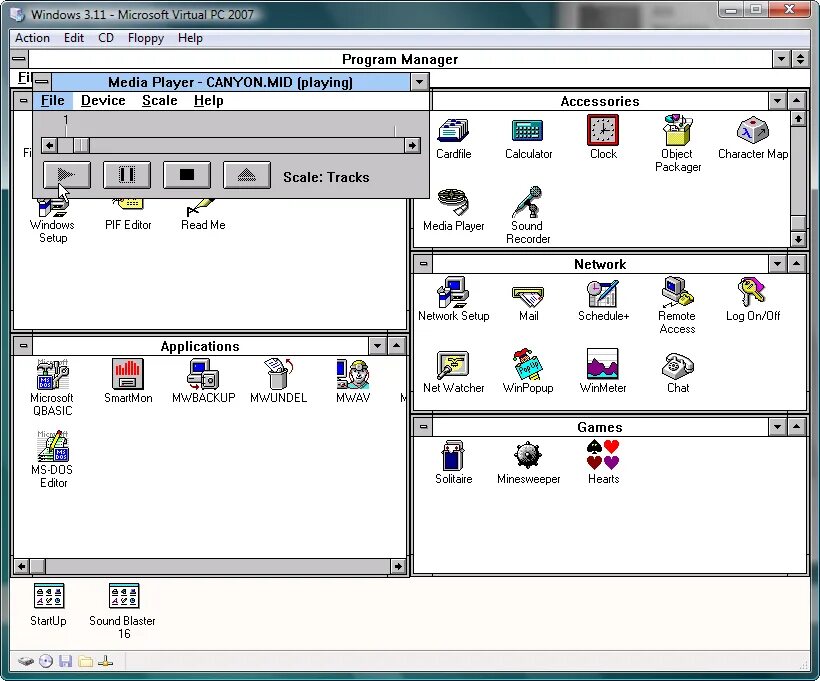Click the Windows Setup label
820x681 pixels.
pos(52,231)
